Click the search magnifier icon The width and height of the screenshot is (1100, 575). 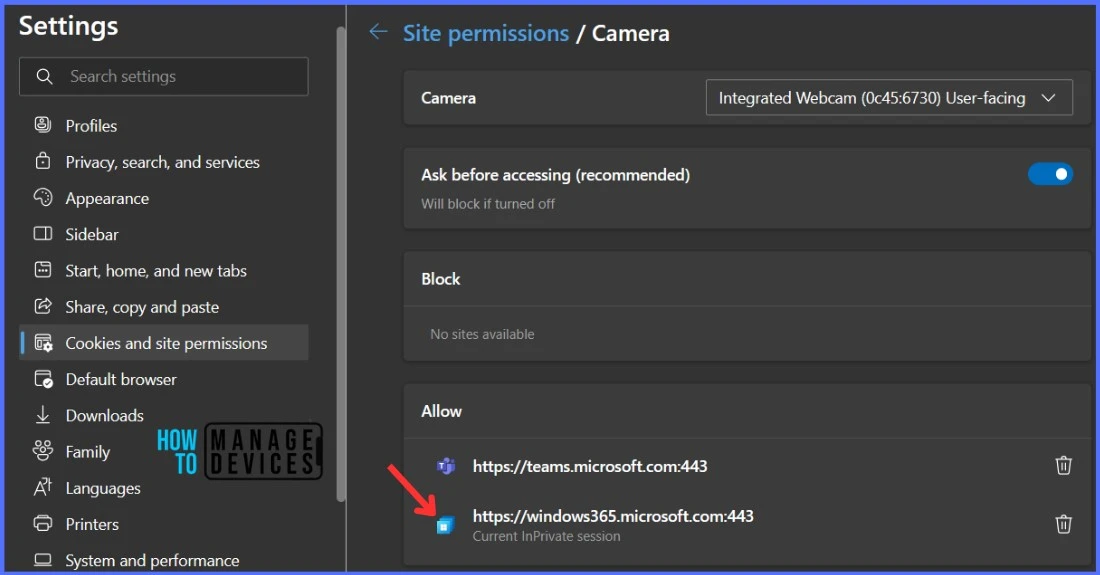pos(44,76)
